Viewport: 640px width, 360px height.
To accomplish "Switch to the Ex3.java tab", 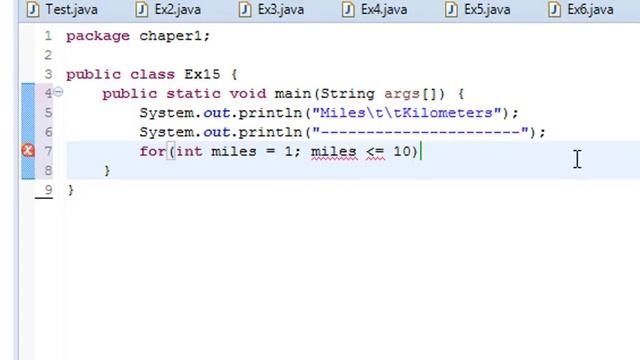I will [271, 9].
